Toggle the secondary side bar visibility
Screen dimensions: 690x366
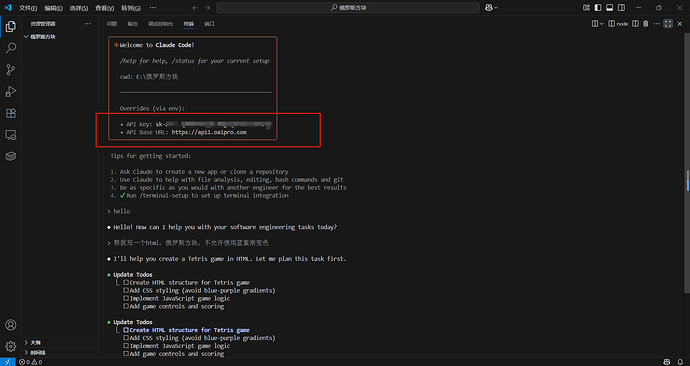point(621,7)
